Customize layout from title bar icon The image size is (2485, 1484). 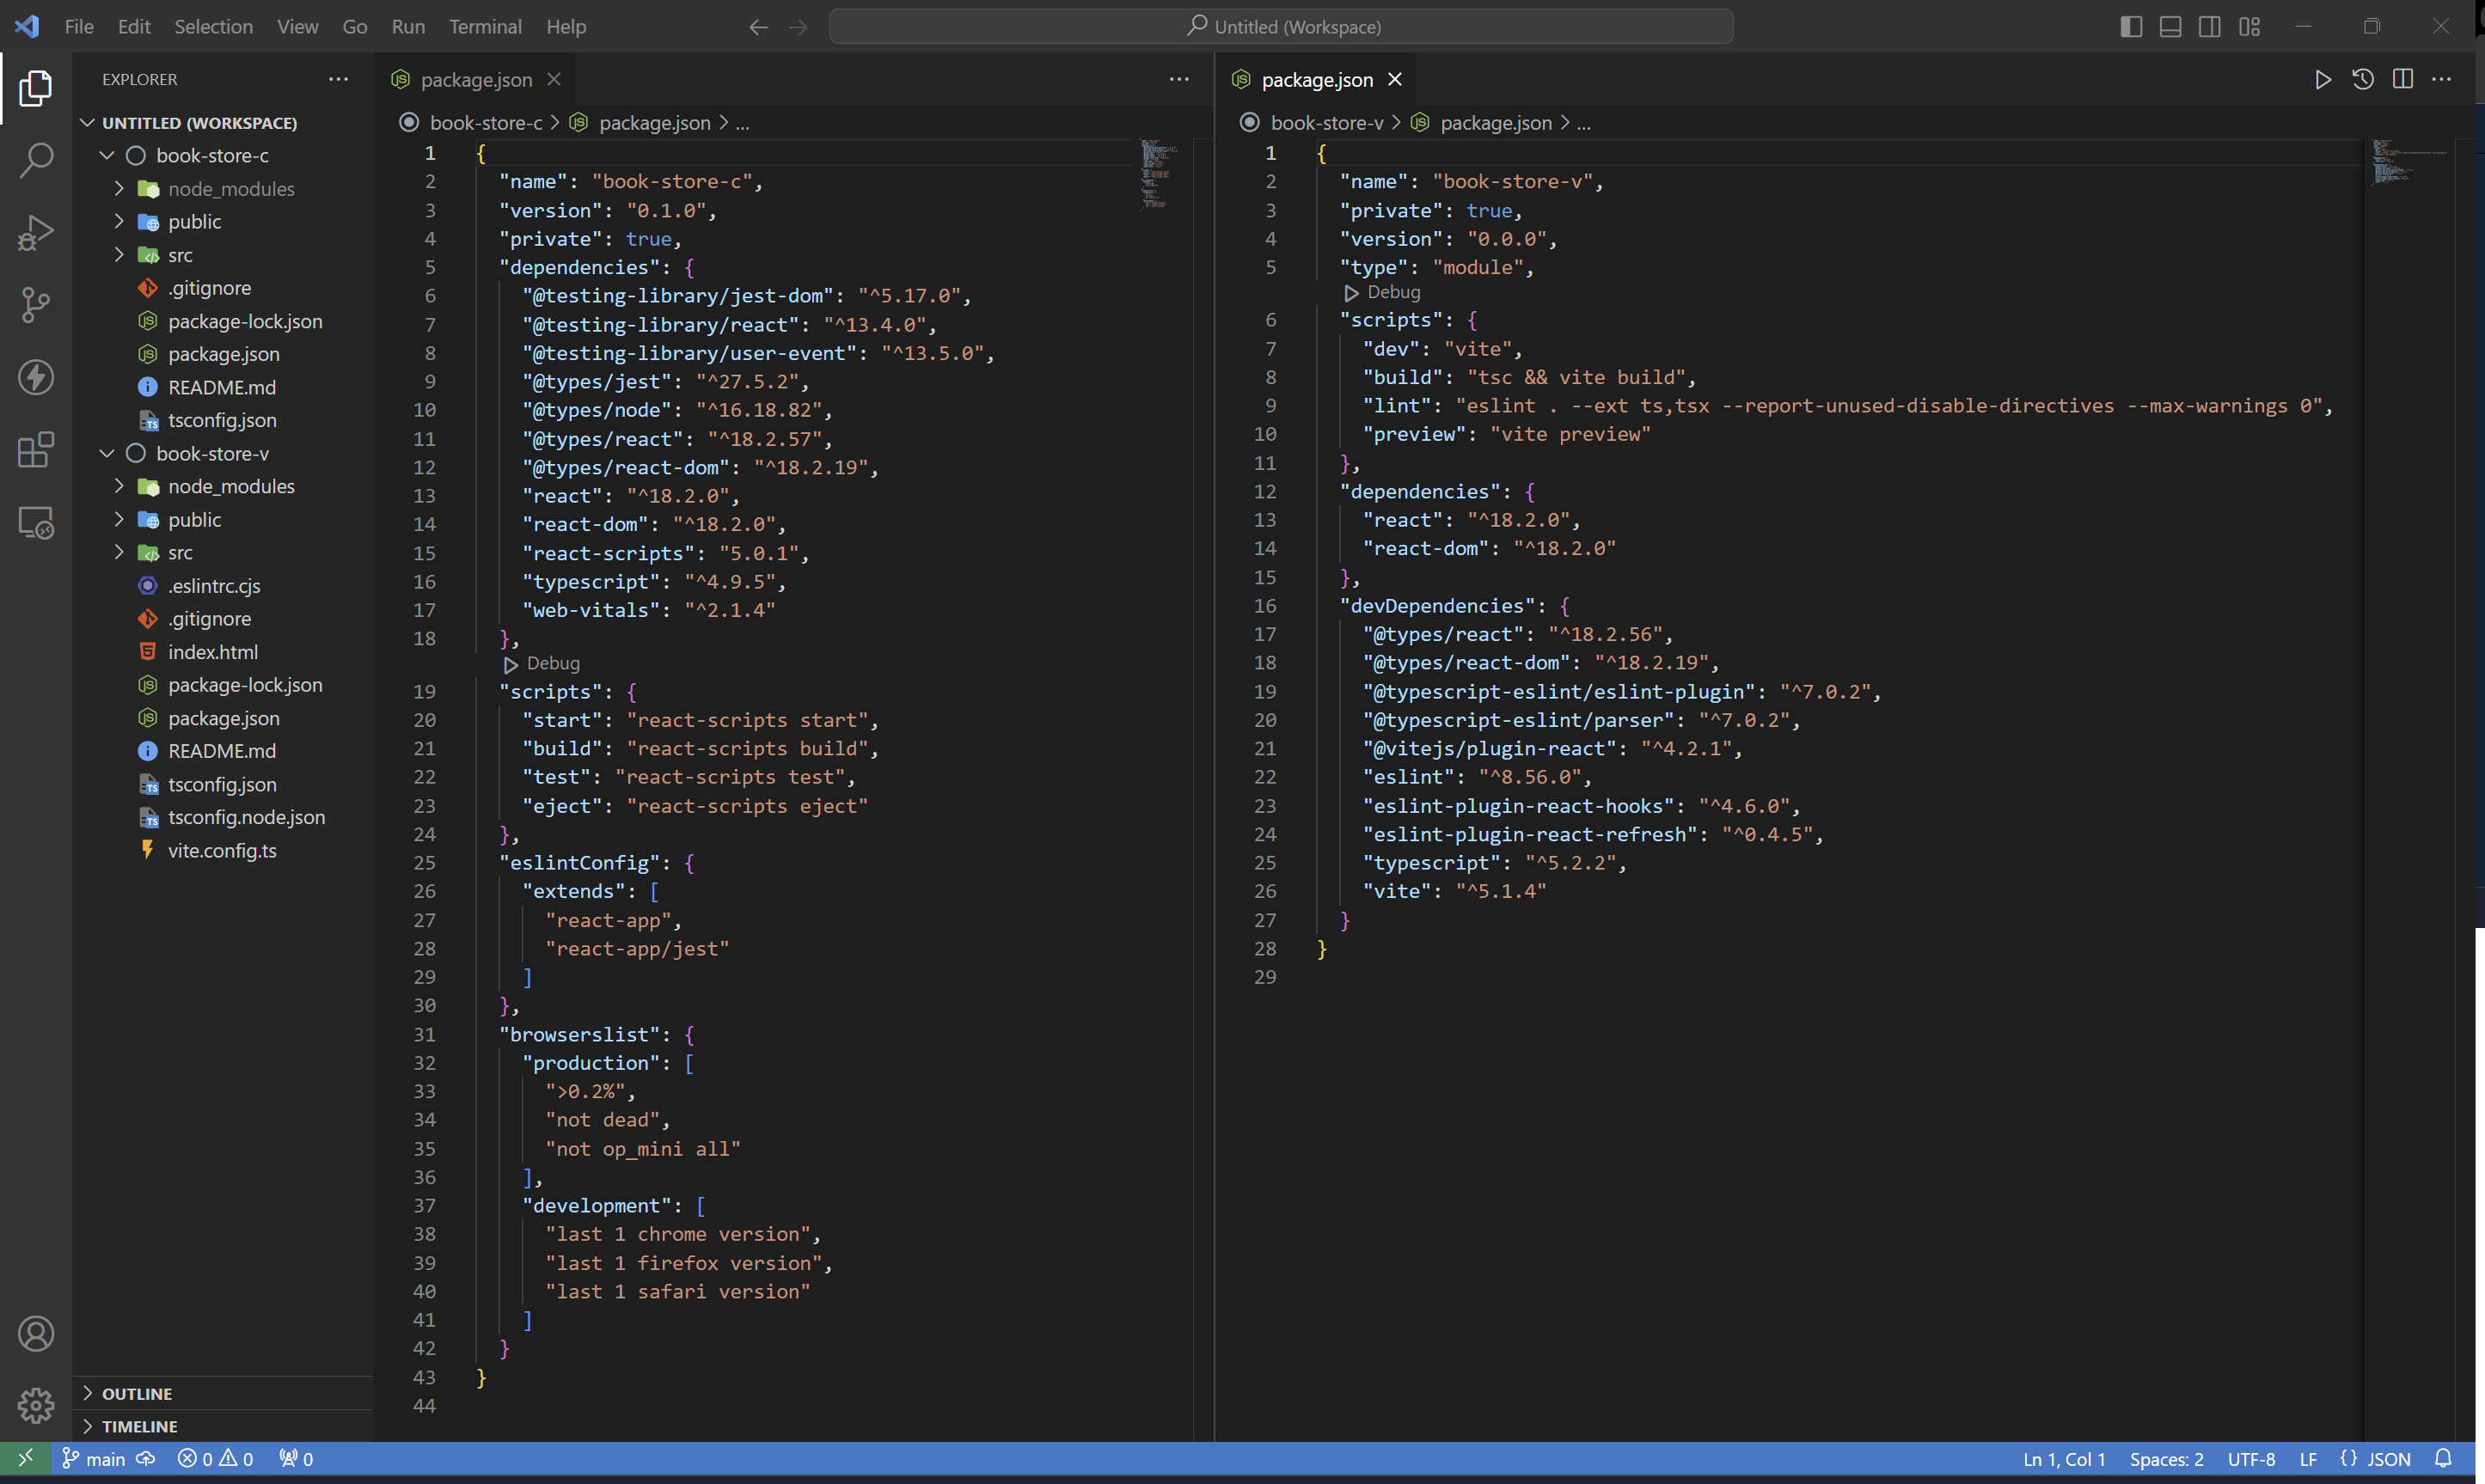[2249, 27]
